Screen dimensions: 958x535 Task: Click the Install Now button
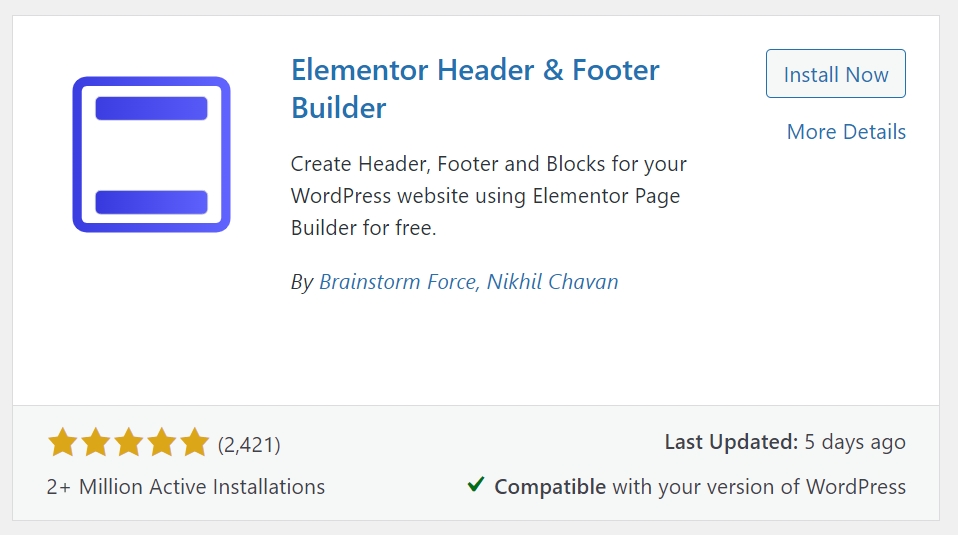tap(836, 74)
